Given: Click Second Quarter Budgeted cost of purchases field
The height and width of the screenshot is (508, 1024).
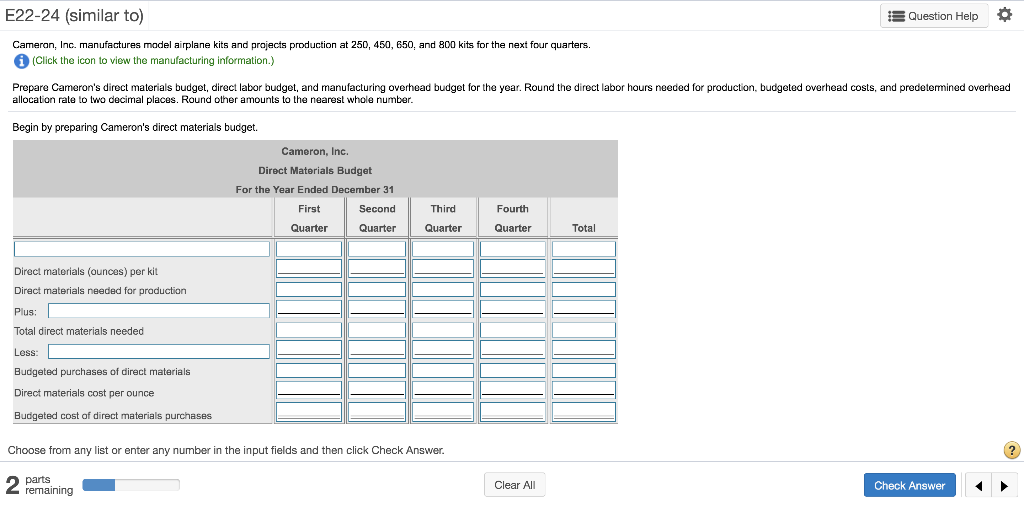Looking at the screenshot, I should tap(377, 412).
